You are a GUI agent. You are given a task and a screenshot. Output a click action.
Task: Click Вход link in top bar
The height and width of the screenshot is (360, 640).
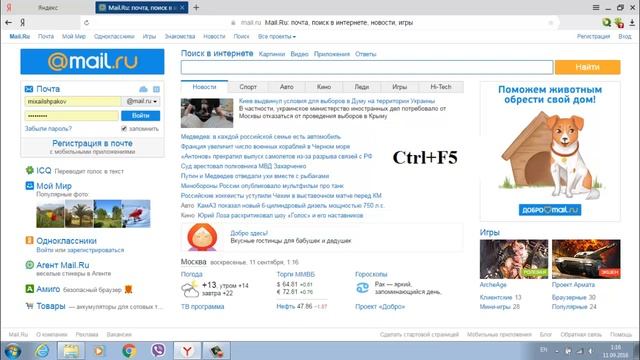tap(624, 36)
